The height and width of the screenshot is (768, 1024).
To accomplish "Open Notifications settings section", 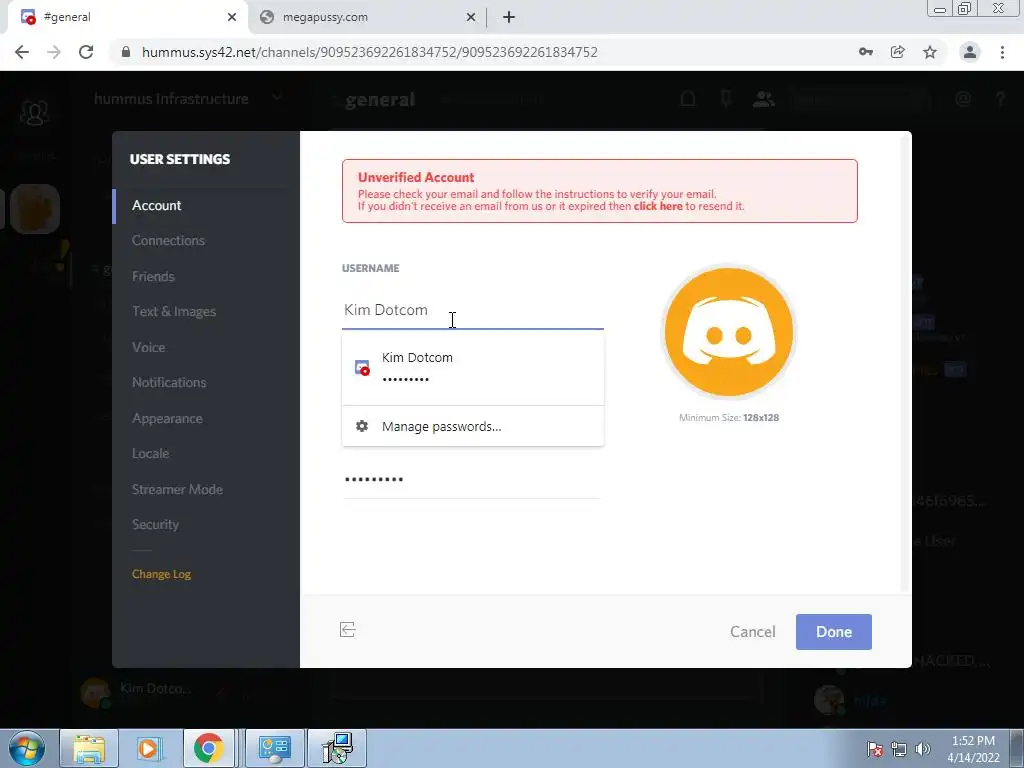I will 169,383.
